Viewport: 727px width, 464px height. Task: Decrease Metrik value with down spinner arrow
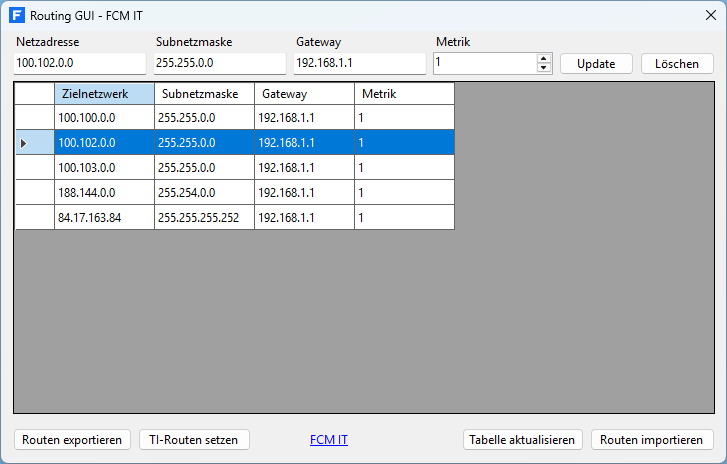click(544, 68)
